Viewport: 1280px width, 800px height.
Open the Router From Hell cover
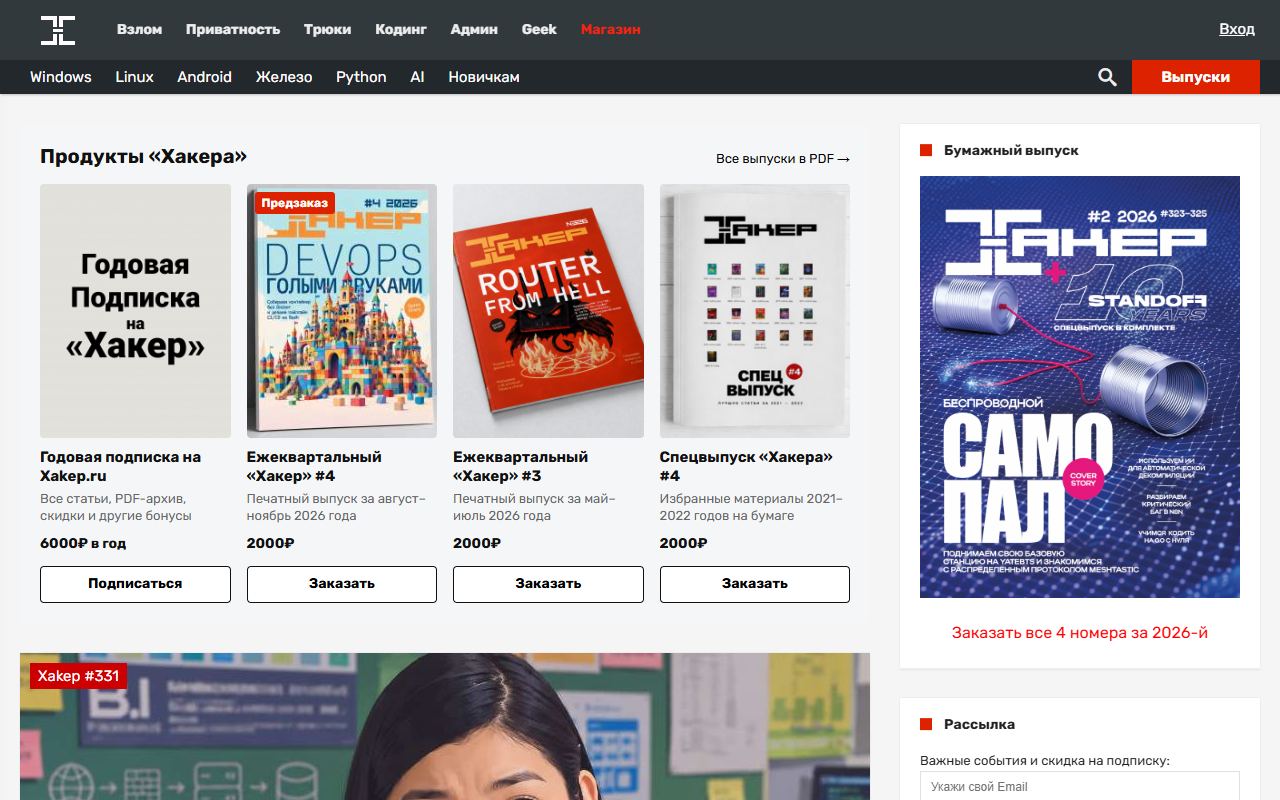point(548,311)
